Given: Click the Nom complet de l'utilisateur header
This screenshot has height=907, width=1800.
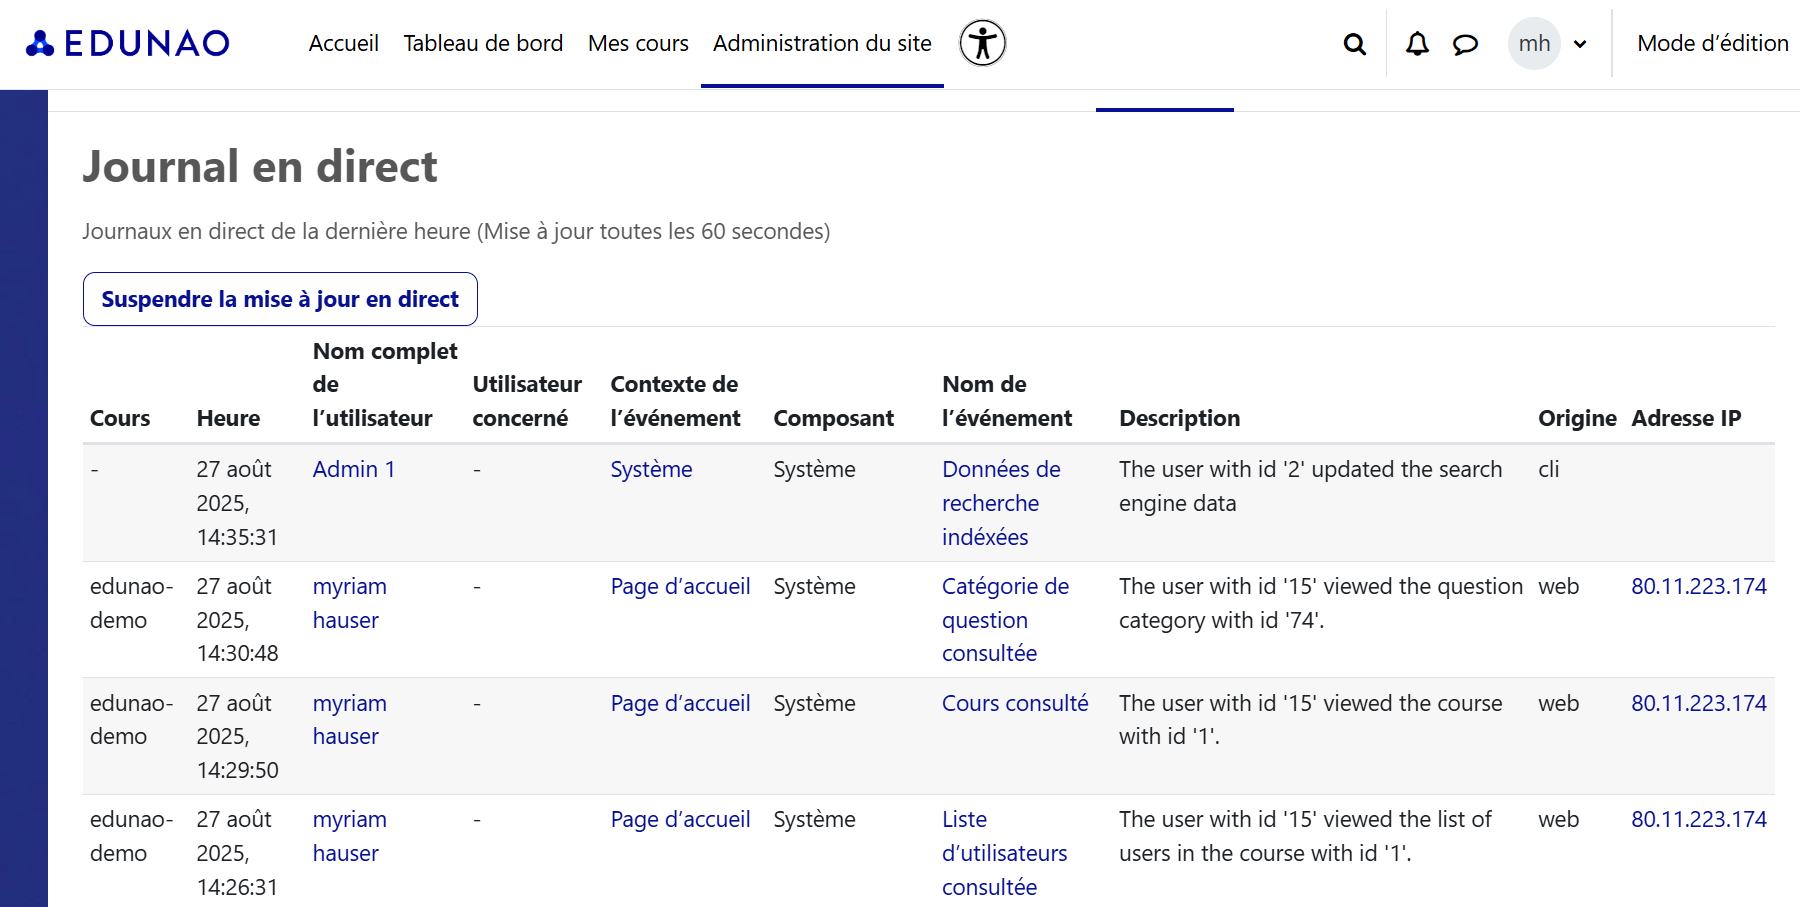Looking at the screenshot, I should pos(385,384).
